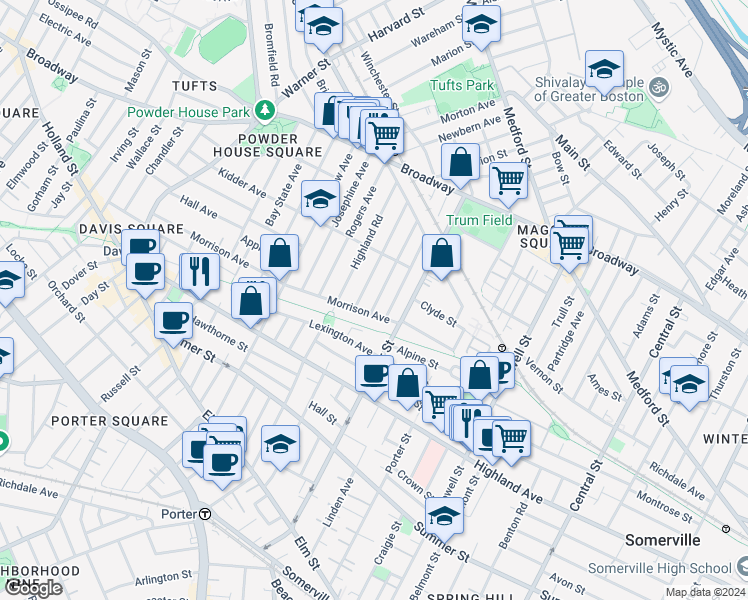Screen dimensions: 748x600
Task: Select the Craigie St street label
Action: 388,543
